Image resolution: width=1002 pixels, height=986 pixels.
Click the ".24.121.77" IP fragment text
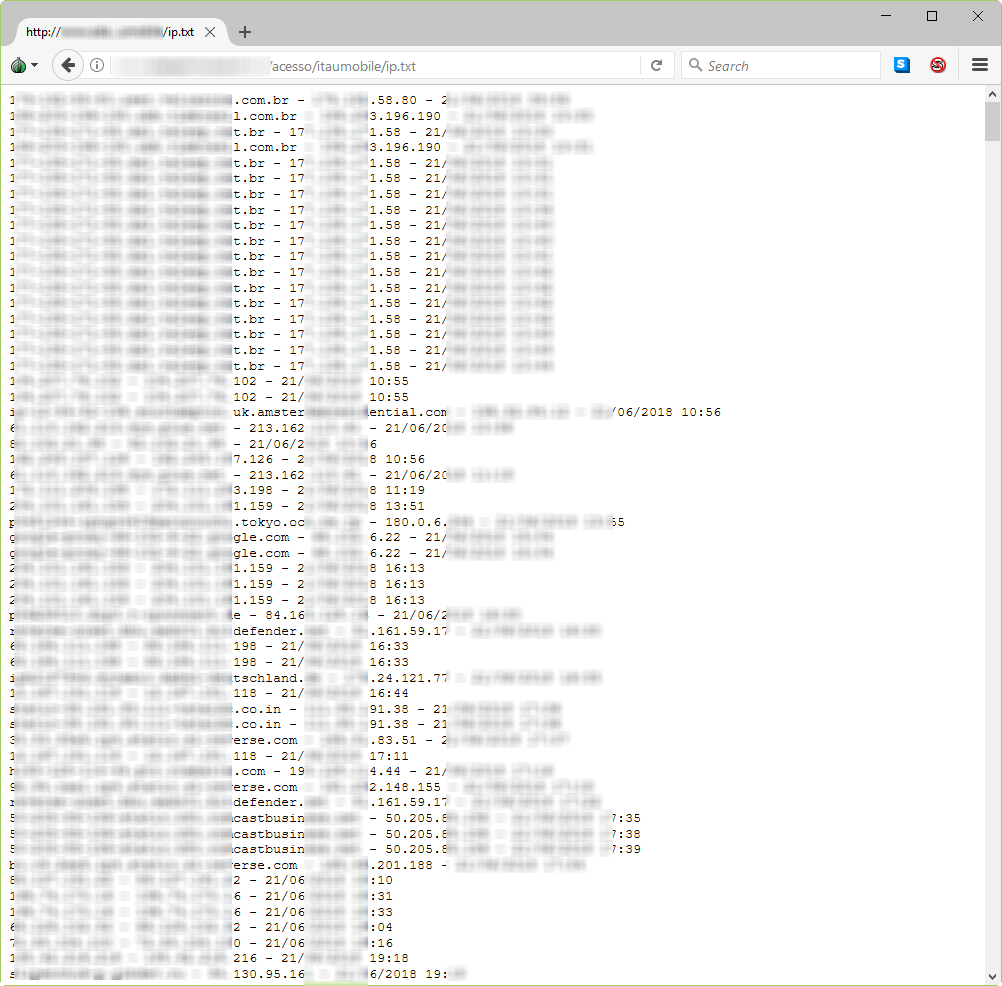tap(409, 678)
